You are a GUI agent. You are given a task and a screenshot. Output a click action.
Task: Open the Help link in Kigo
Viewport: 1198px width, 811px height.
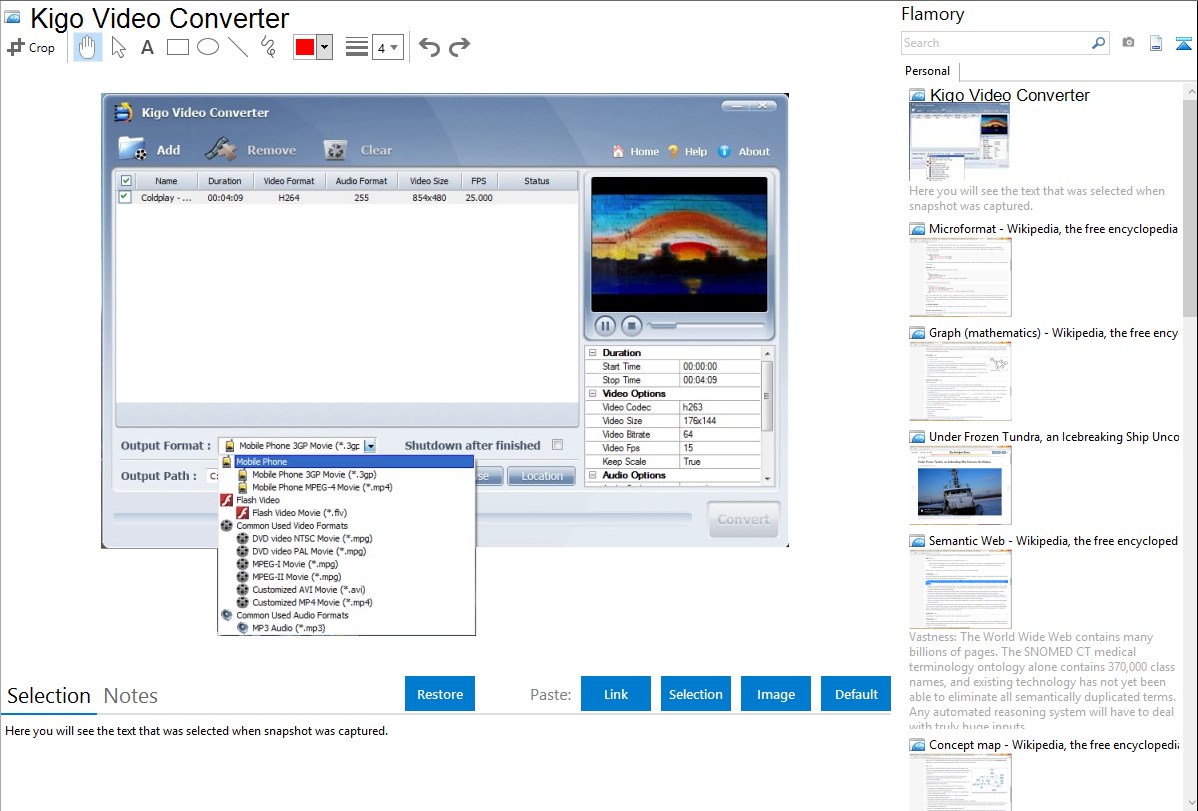click(x=688, y=151)
